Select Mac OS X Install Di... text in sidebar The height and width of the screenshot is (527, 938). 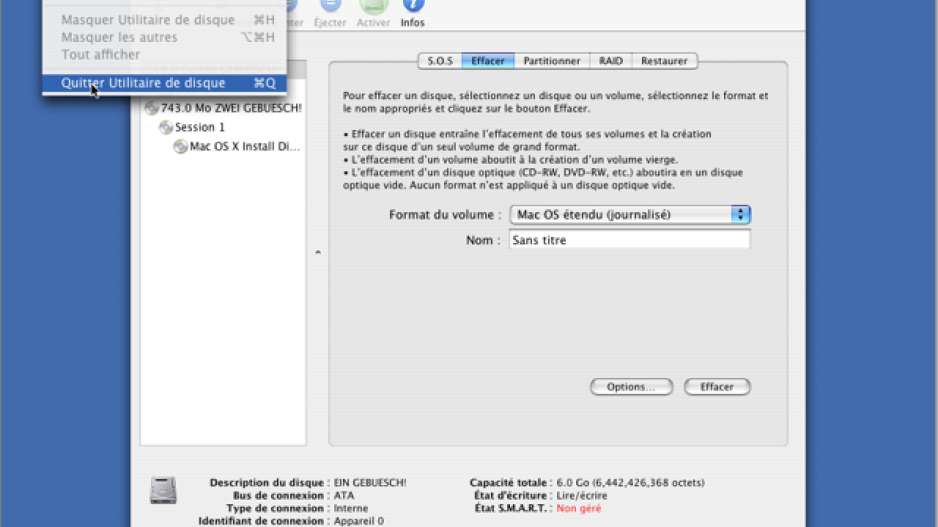(x=244, y=147)
